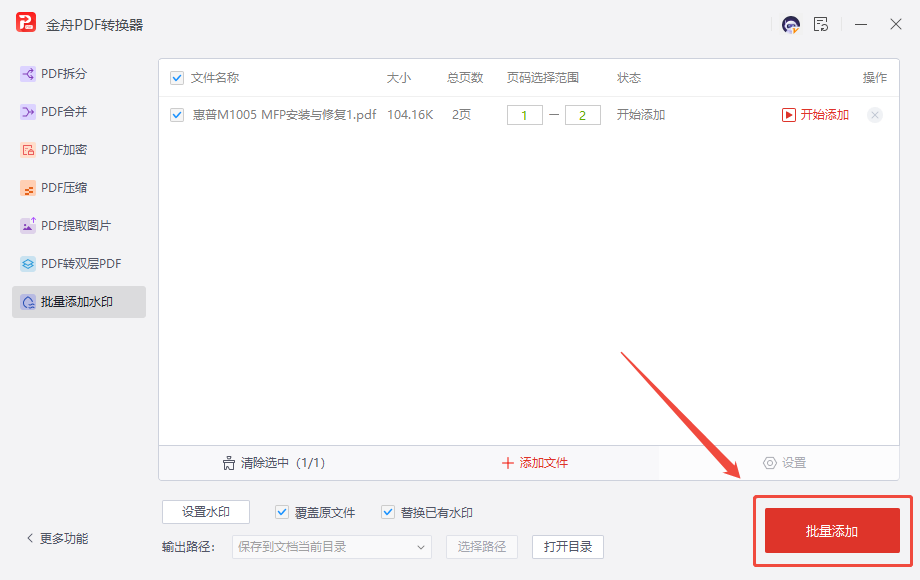Click the 开始添加 status text in the 状态 column
Screen dimensions: 920x580
[641, 115]
